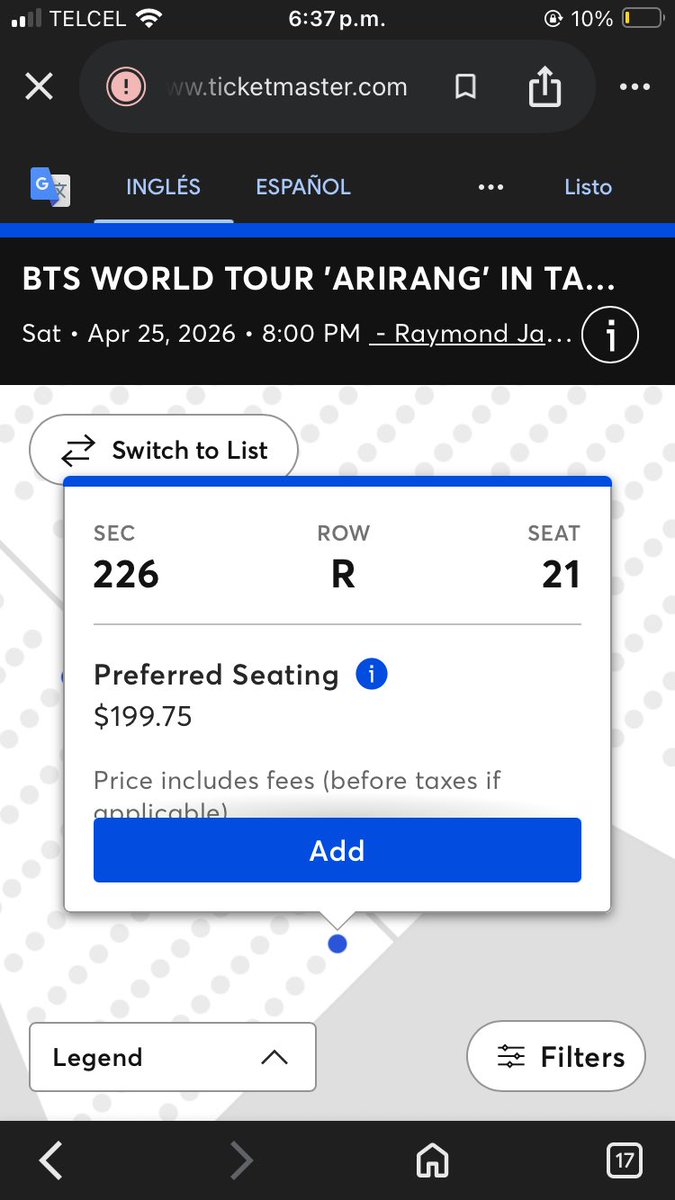The height and width of the screenshot is (1200, 675).
Task: Tap Listo to dismiss translation bar
Action: coord(588,187)
